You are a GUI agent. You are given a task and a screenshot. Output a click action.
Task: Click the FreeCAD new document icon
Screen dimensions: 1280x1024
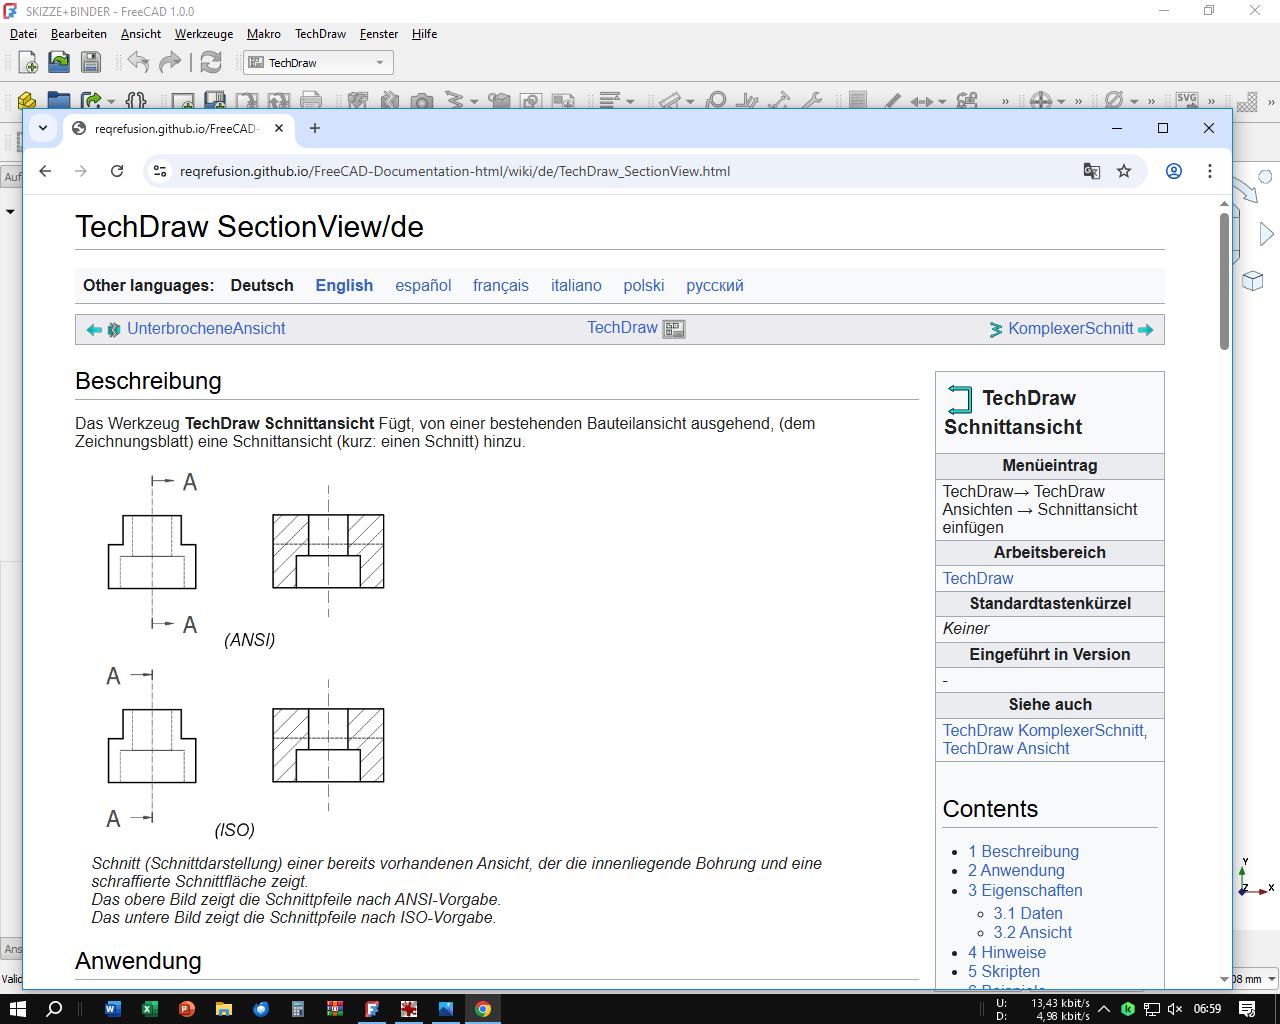[x=28, y=62]
